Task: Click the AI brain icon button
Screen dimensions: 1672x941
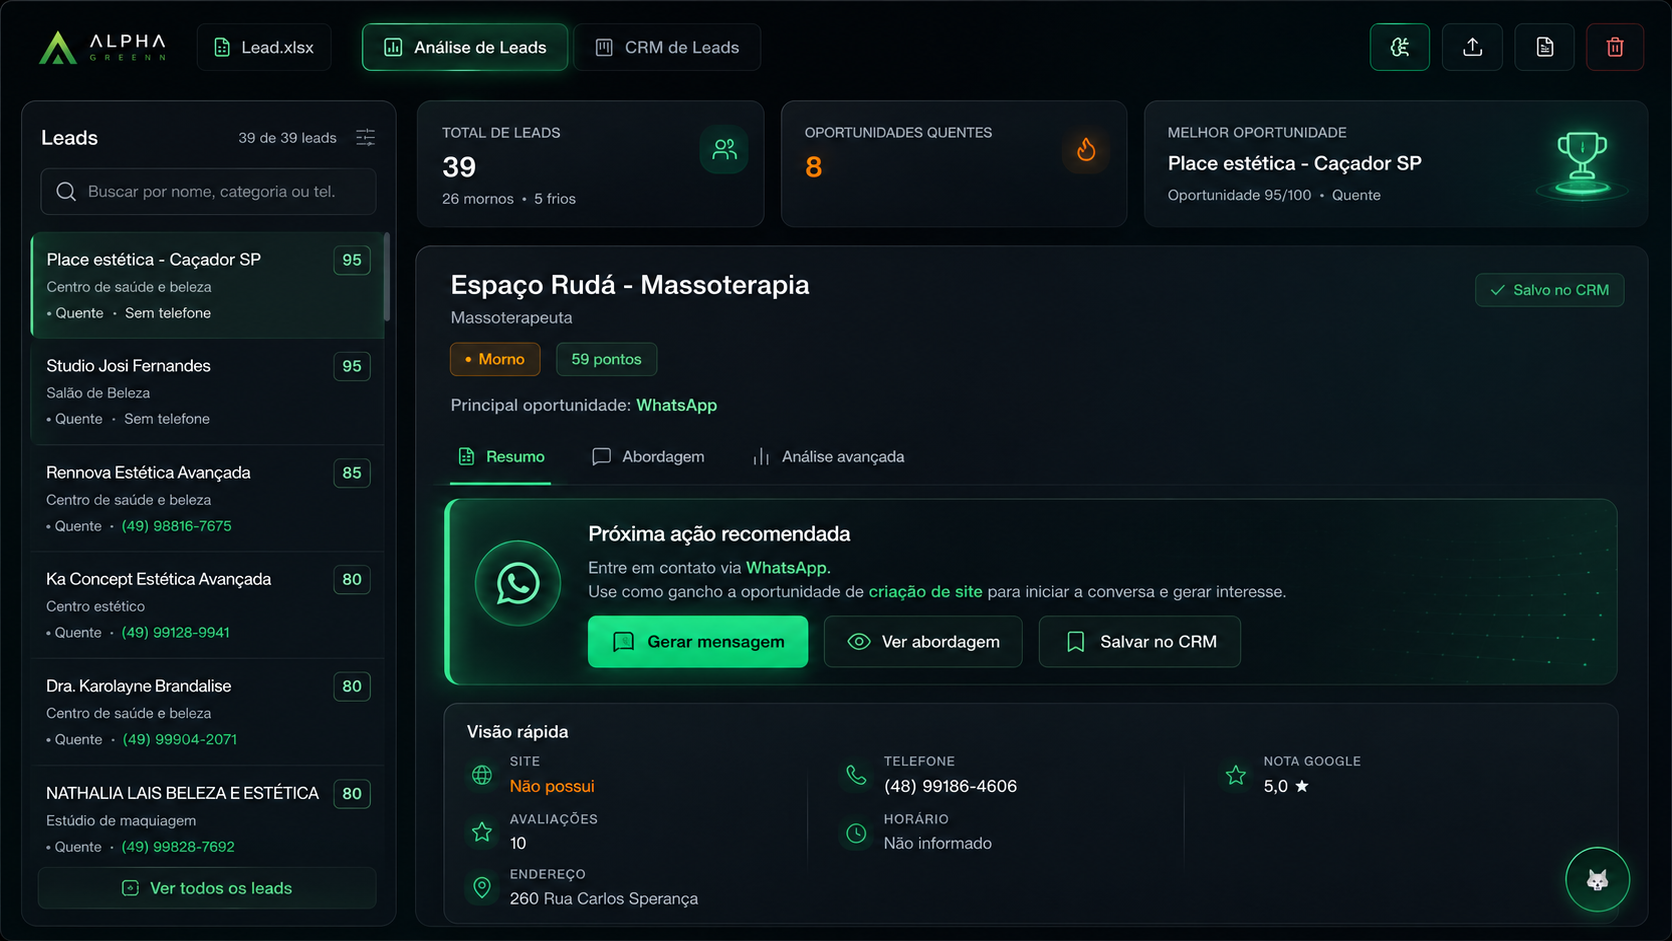Action: (x=1400, y=47)
